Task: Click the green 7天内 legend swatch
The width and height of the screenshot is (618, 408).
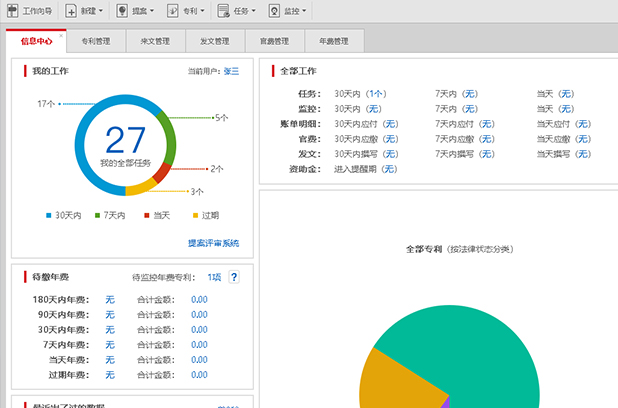Action: 97,215
